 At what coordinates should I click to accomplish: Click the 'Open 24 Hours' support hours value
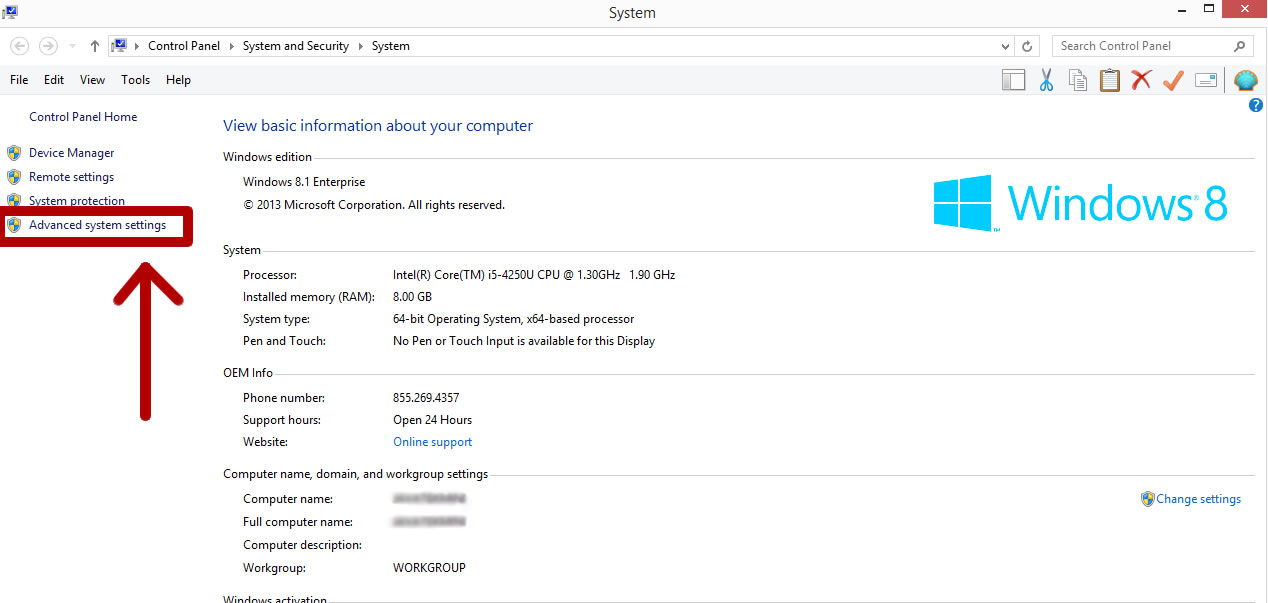[433, 420]
